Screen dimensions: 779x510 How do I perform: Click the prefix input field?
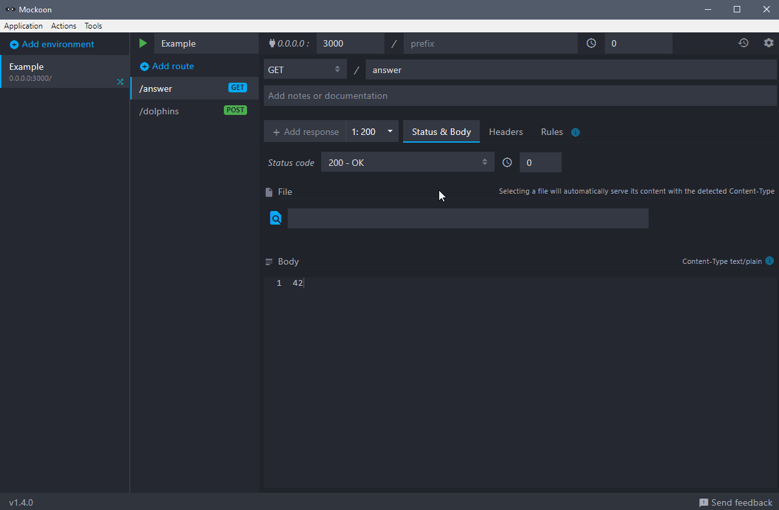click(490, 44)
